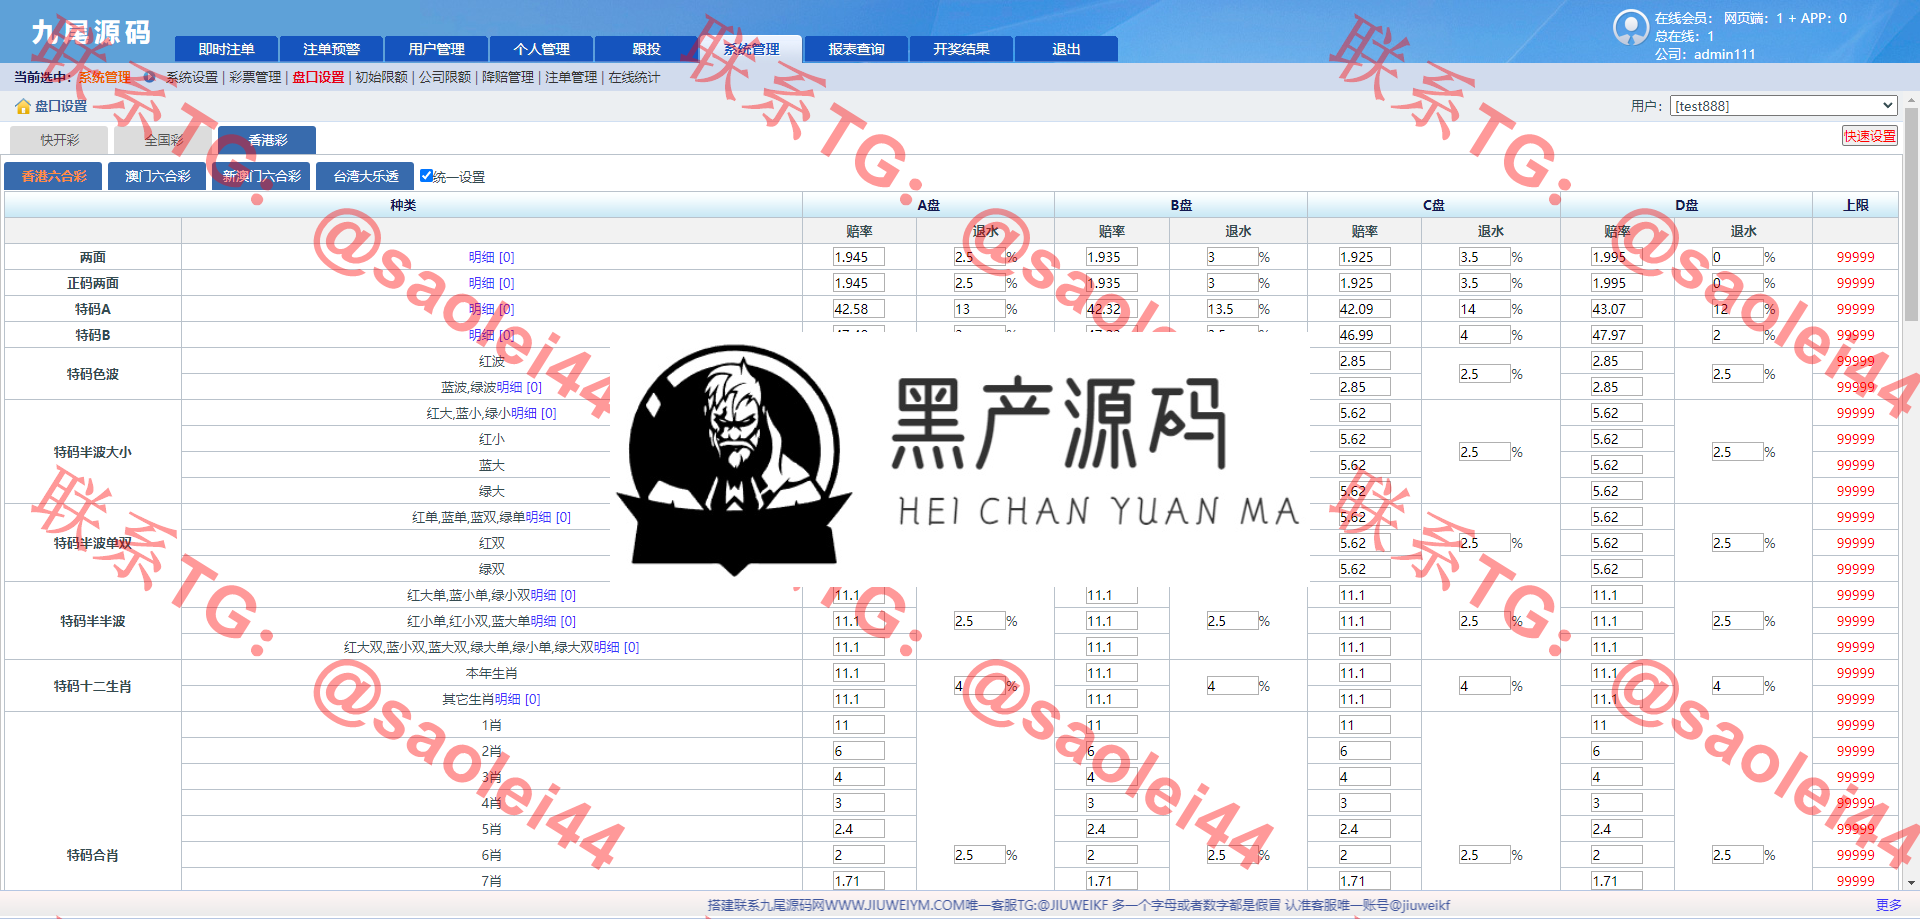Click the 退出 logout button
The width and height of the screenshot is (1920, 919).
click(1066, 49)
